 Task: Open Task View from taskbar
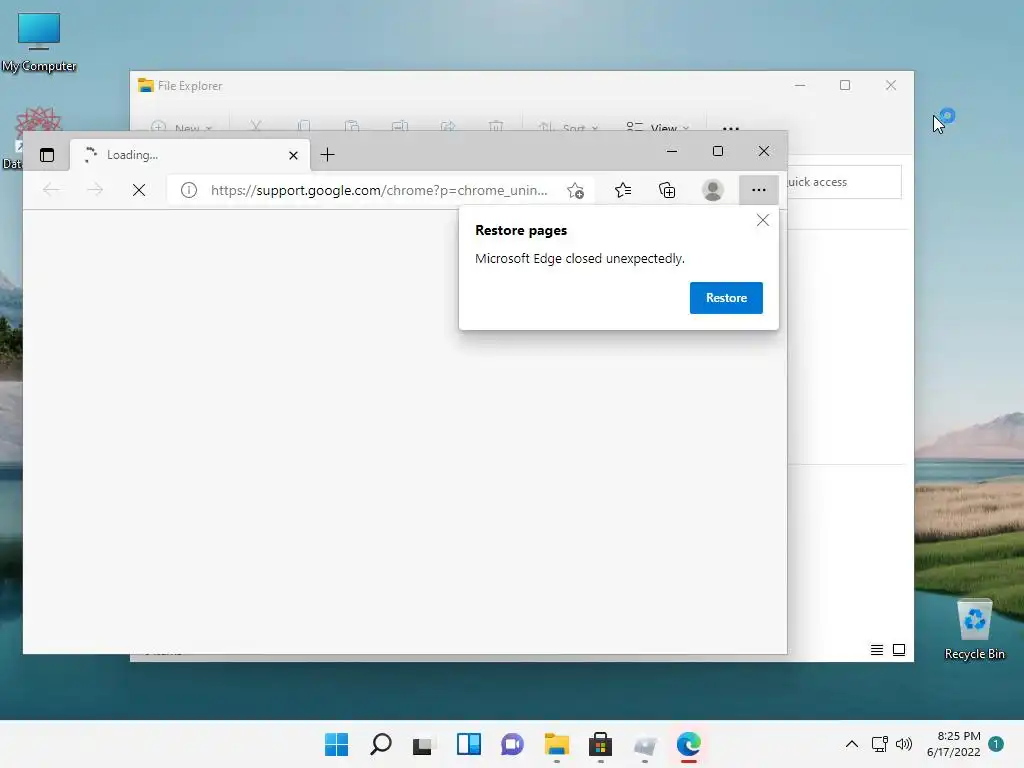pos(423,744)
